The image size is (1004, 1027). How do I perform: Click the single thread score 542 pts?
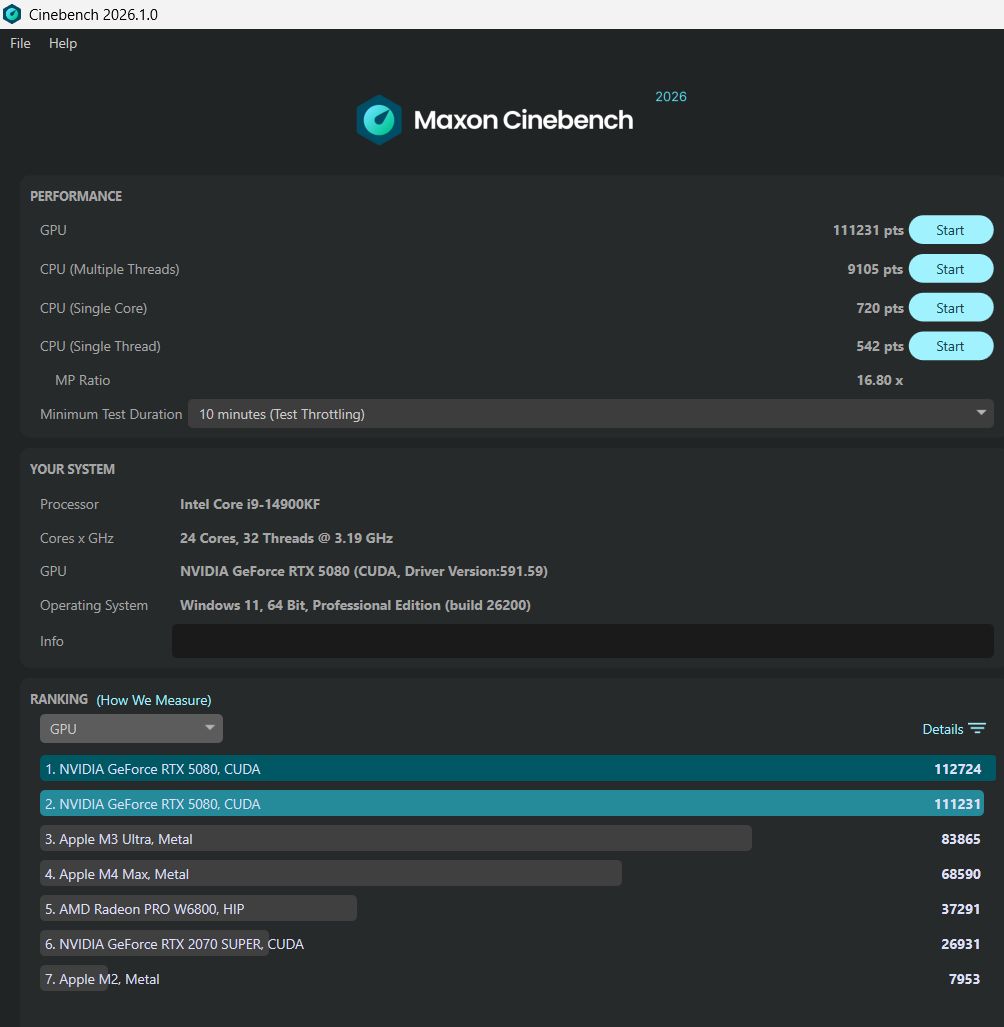click(880, 346)
